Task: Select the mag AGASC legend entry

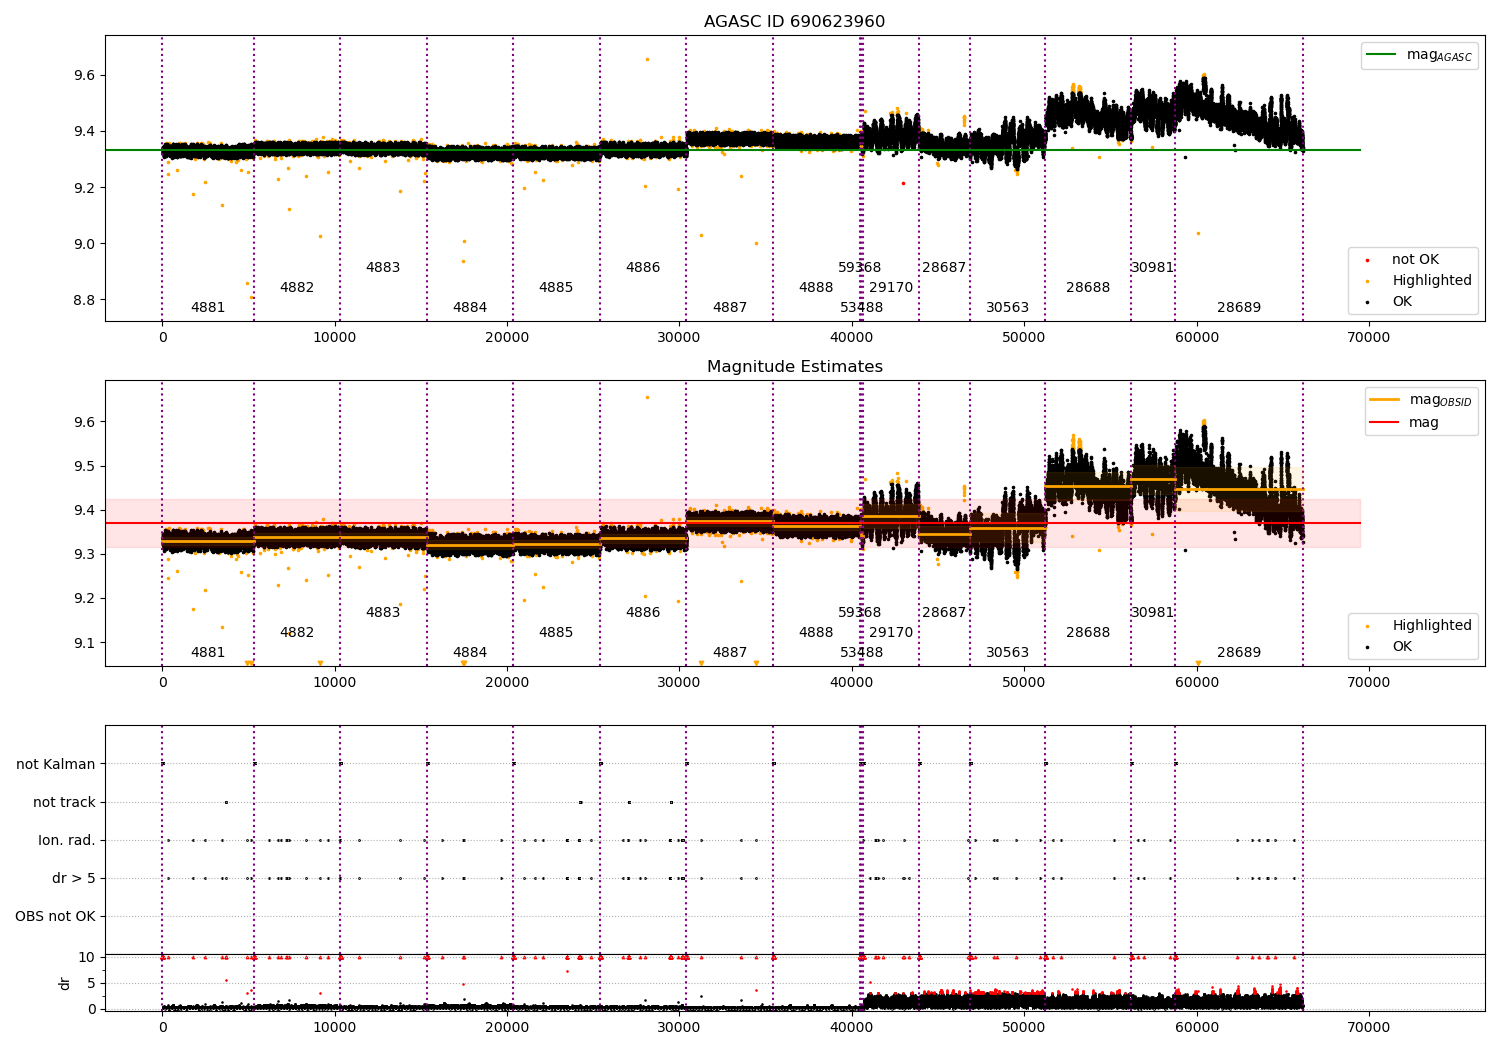Action: click(x=1419, y=56)
